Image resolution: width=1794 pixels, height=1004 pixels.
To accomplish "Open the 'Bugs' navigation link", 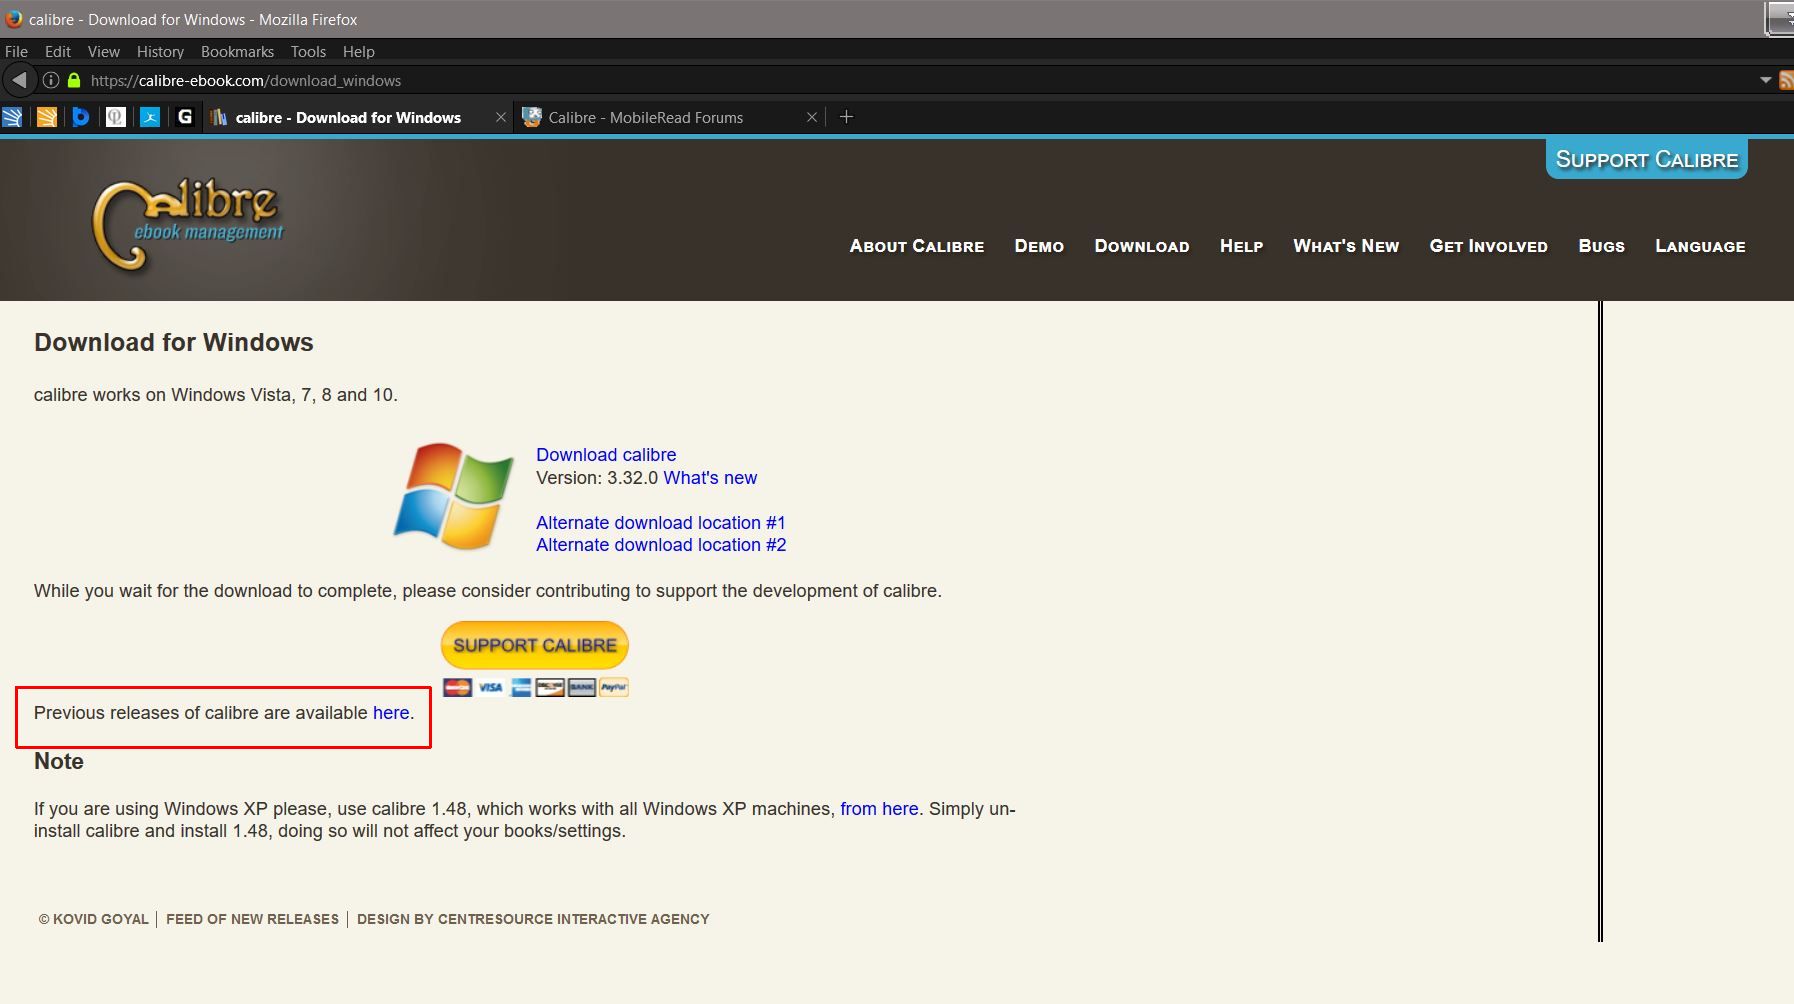I will tap(1602, 246).
